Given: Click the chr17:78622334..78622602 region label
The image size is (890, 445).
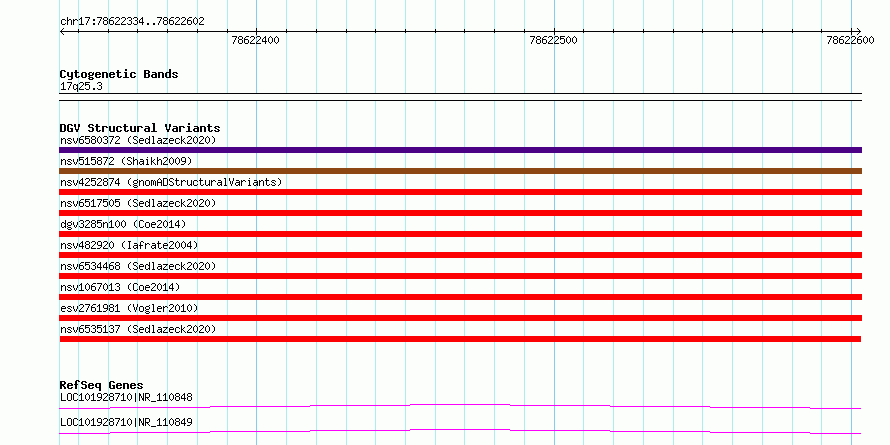Looking at the screenshot, I should pyautogui.click(x=132, y=22).
